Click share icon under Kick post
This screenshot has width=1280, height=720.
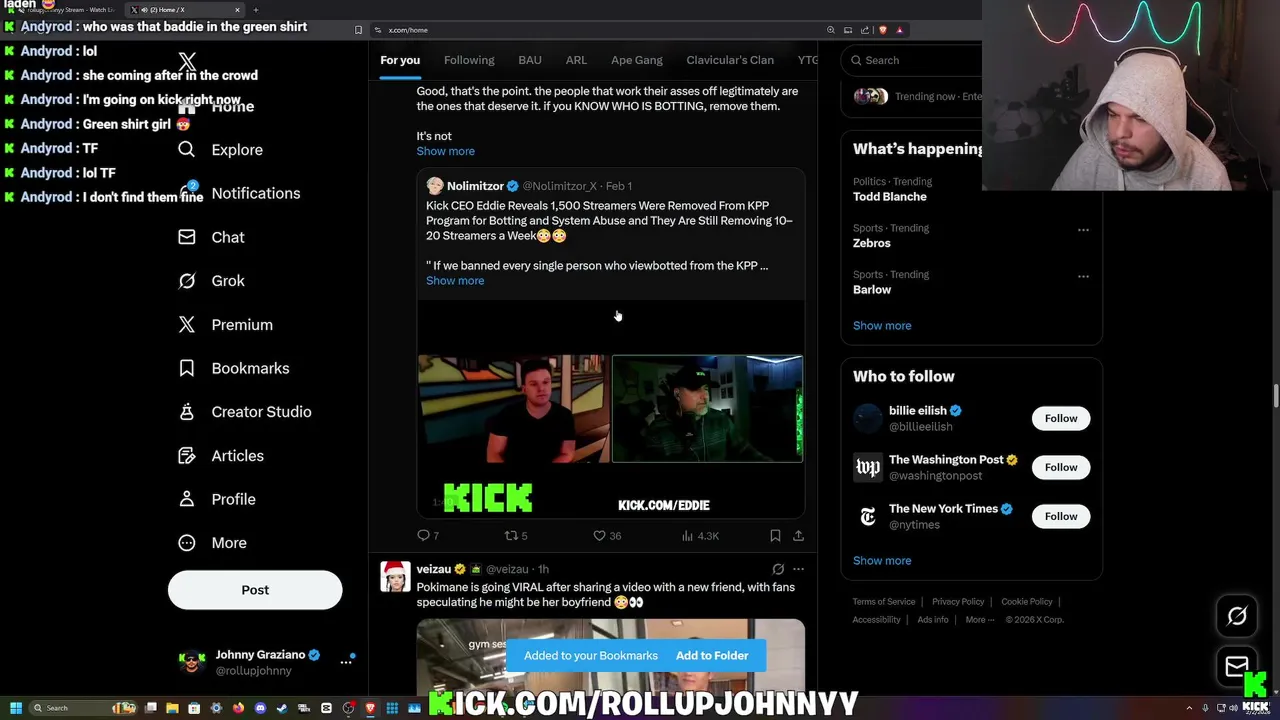tap(798, 536)
